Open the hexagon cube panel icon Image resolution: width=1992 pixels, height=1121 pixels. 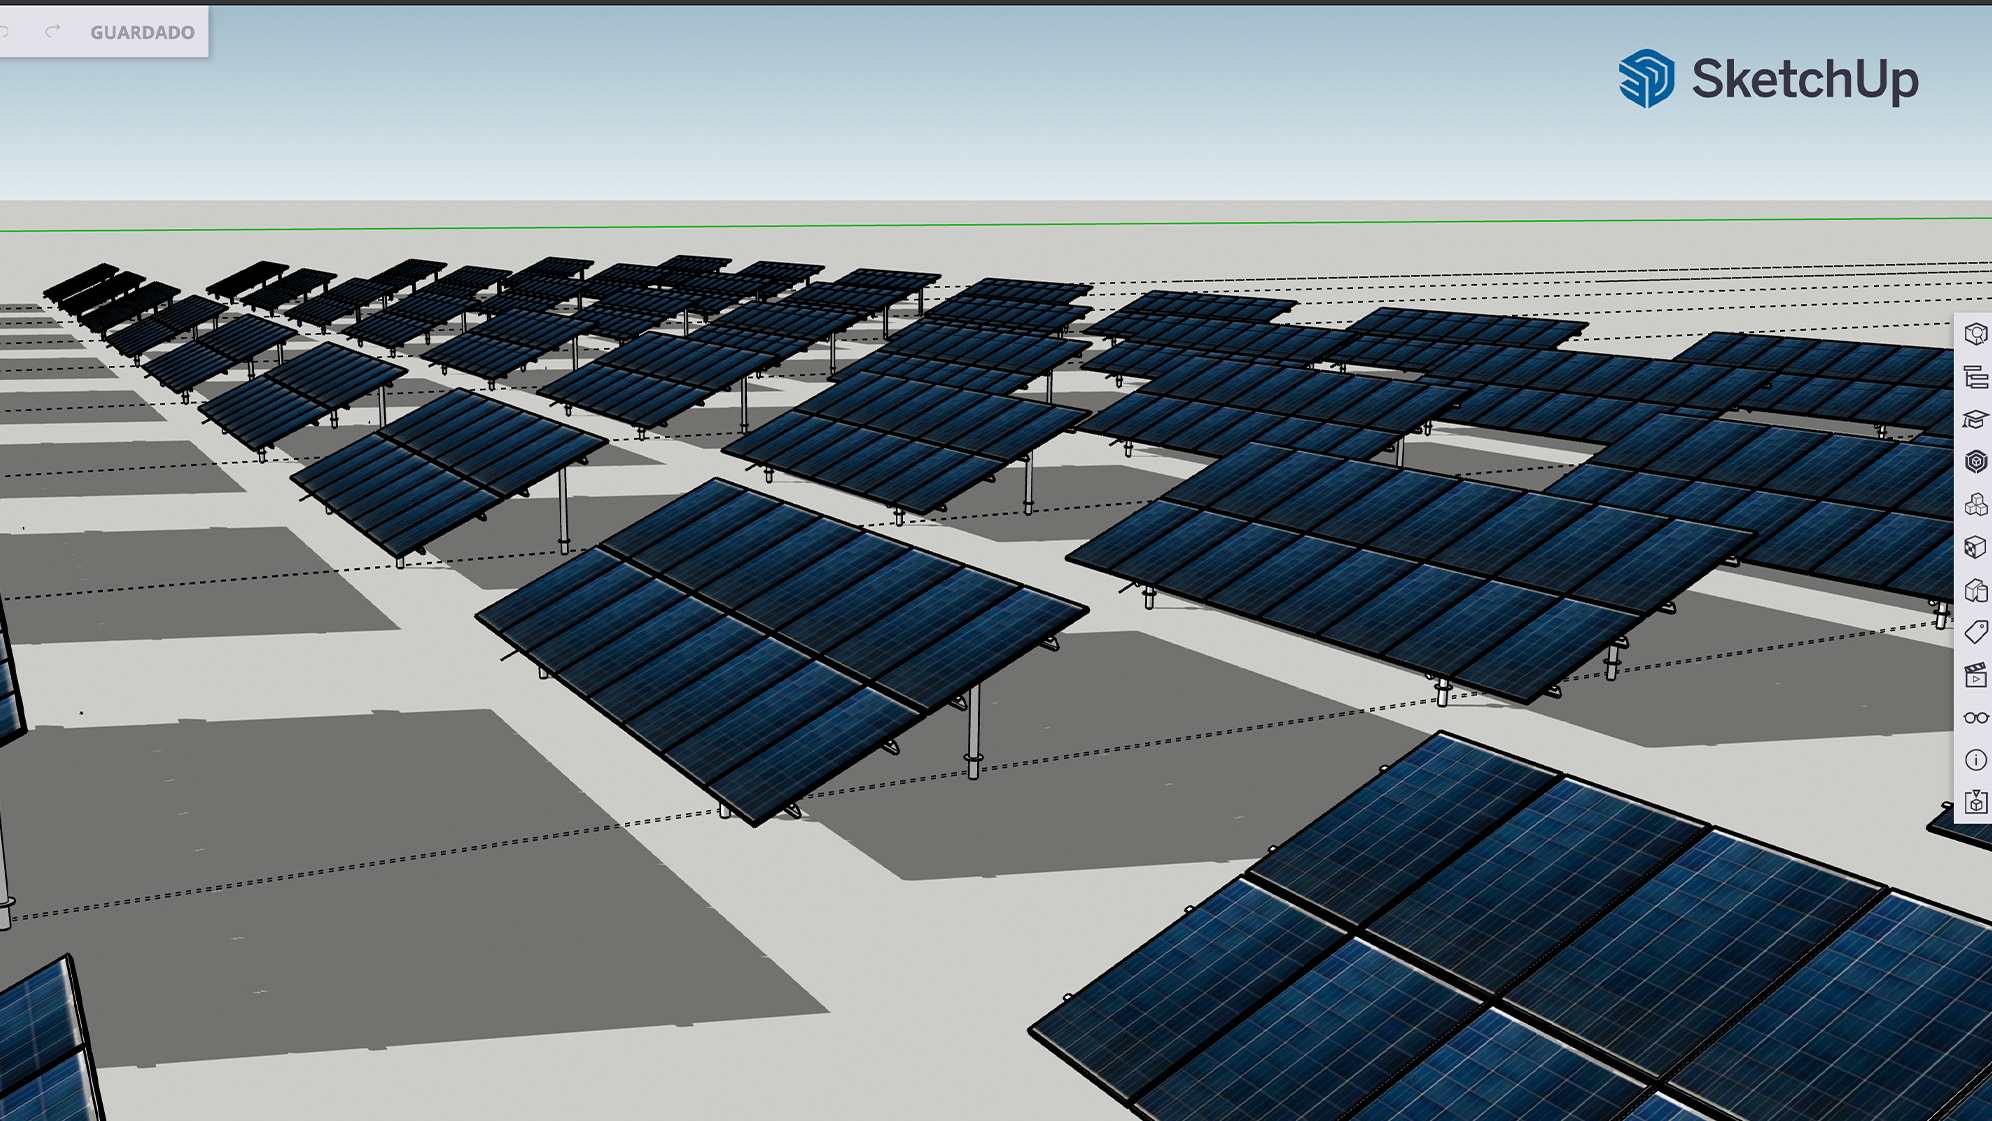[1976, 462]
